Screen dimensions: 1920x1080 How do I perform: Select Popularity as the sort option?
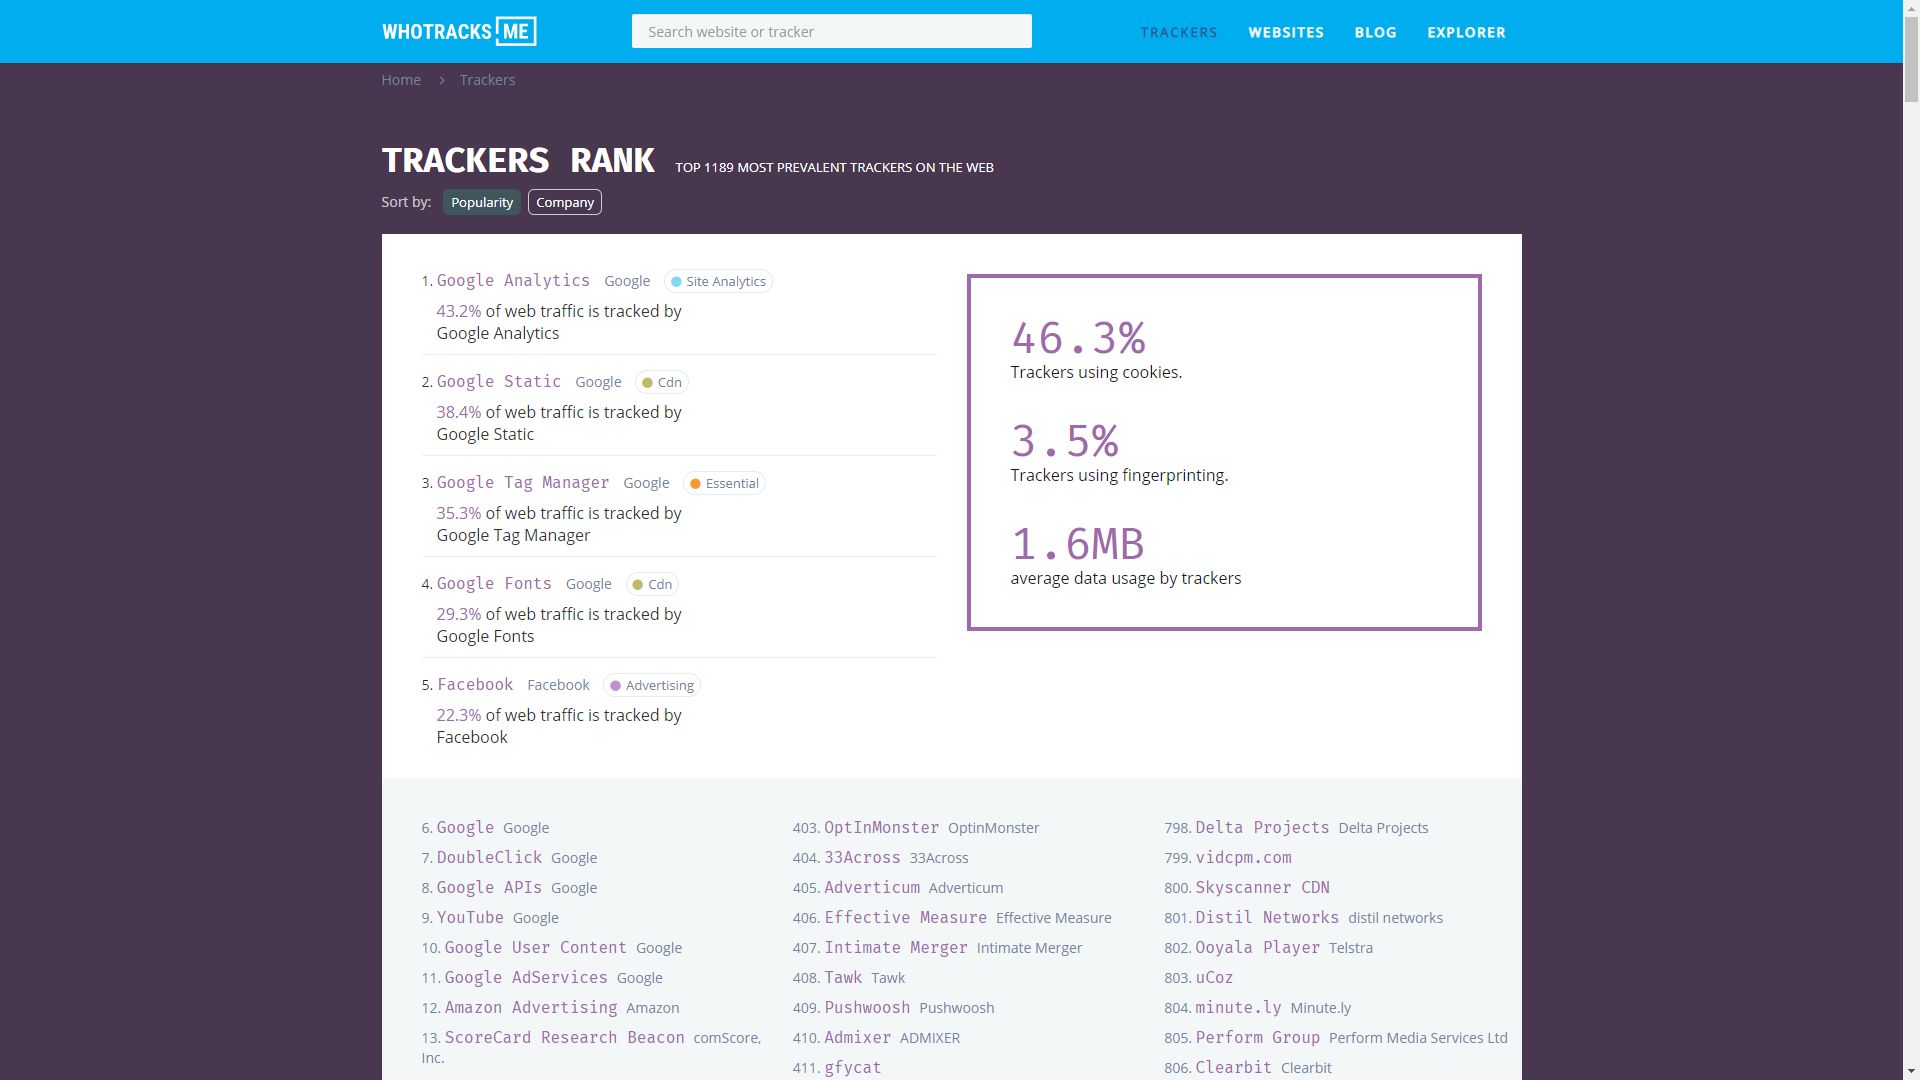(481, 202)
